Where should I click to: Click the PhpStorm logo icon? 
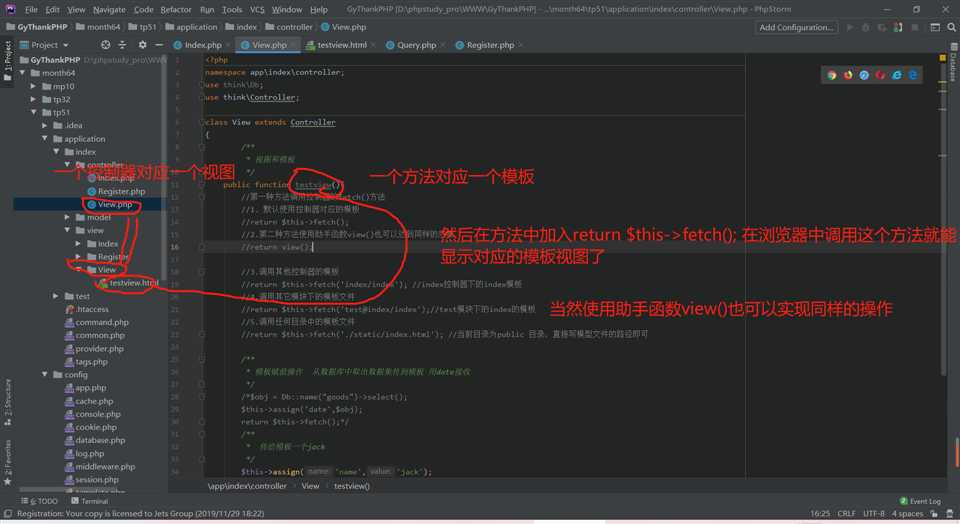(x=10, y=9)
